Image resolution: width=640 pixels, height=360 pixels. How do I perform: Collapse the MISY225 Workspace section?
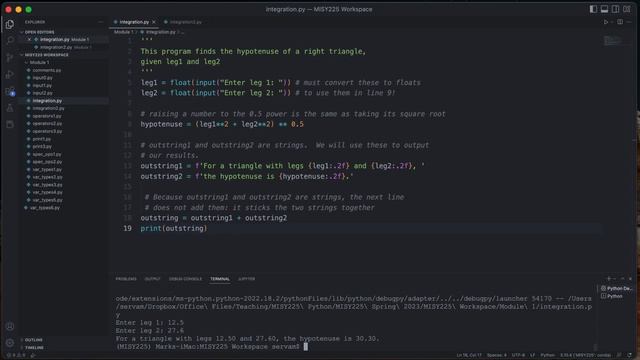point(46,55)
